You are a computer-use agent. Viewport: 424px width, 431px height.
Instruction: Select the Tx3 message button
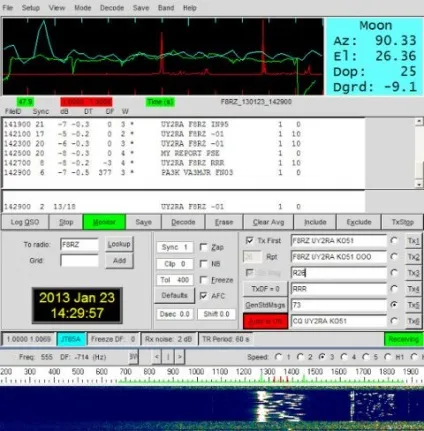[x=413, y=273]
